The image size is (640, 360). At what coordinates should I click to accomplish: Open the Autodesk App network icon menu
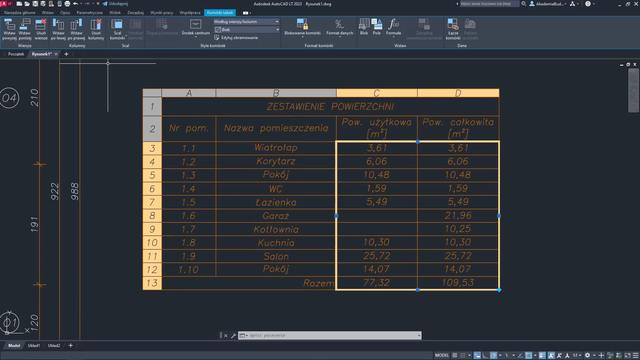point(573,4)
